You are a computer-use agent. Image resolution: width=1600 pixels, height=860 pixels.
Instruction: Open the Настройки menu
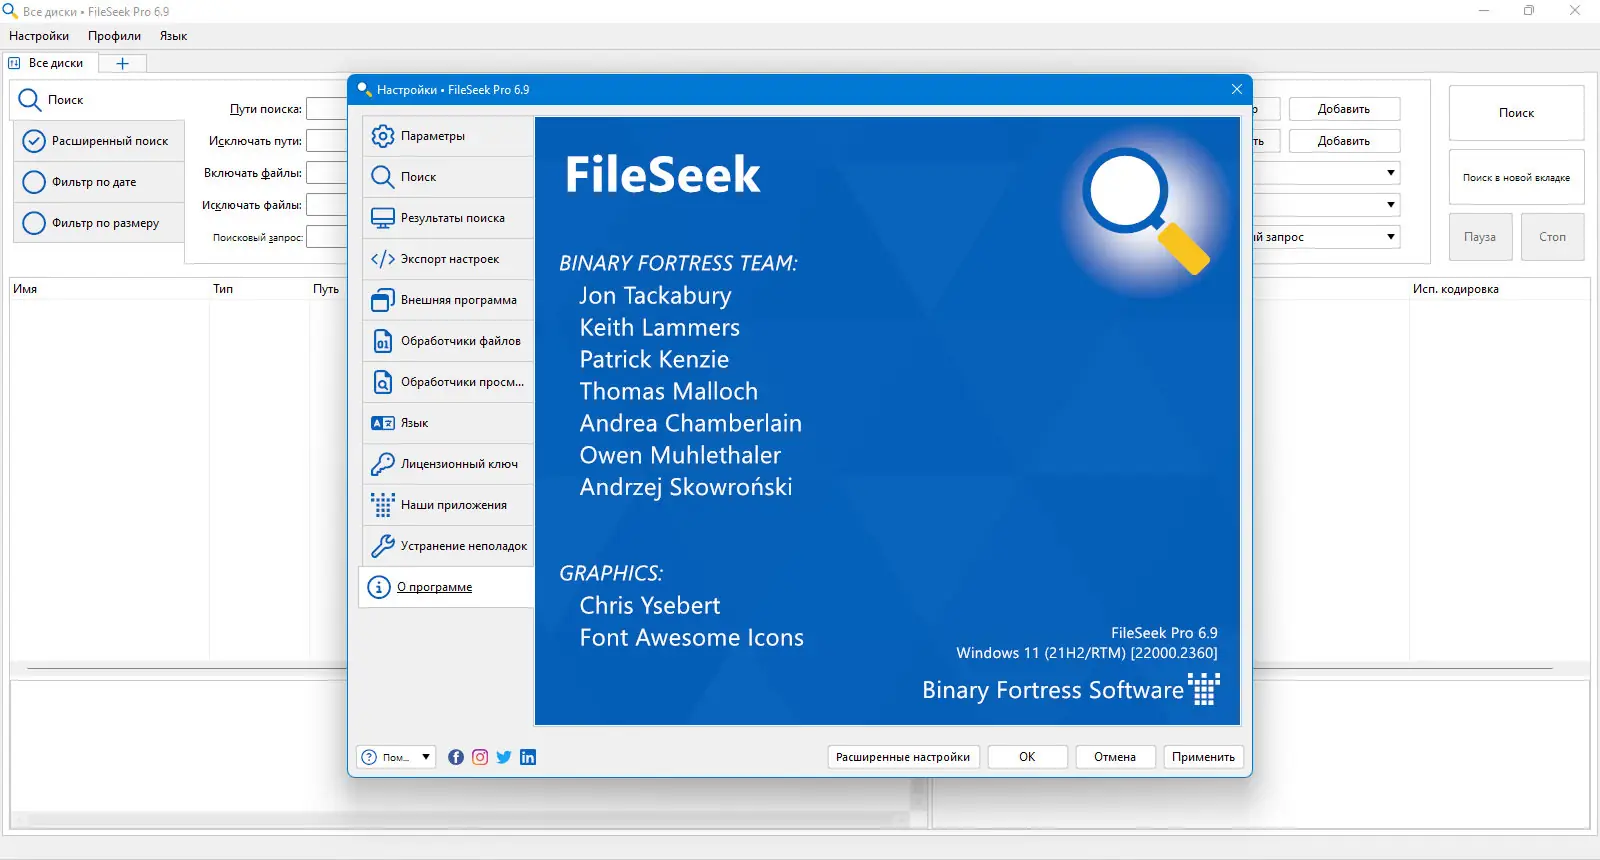coord(39,36)
